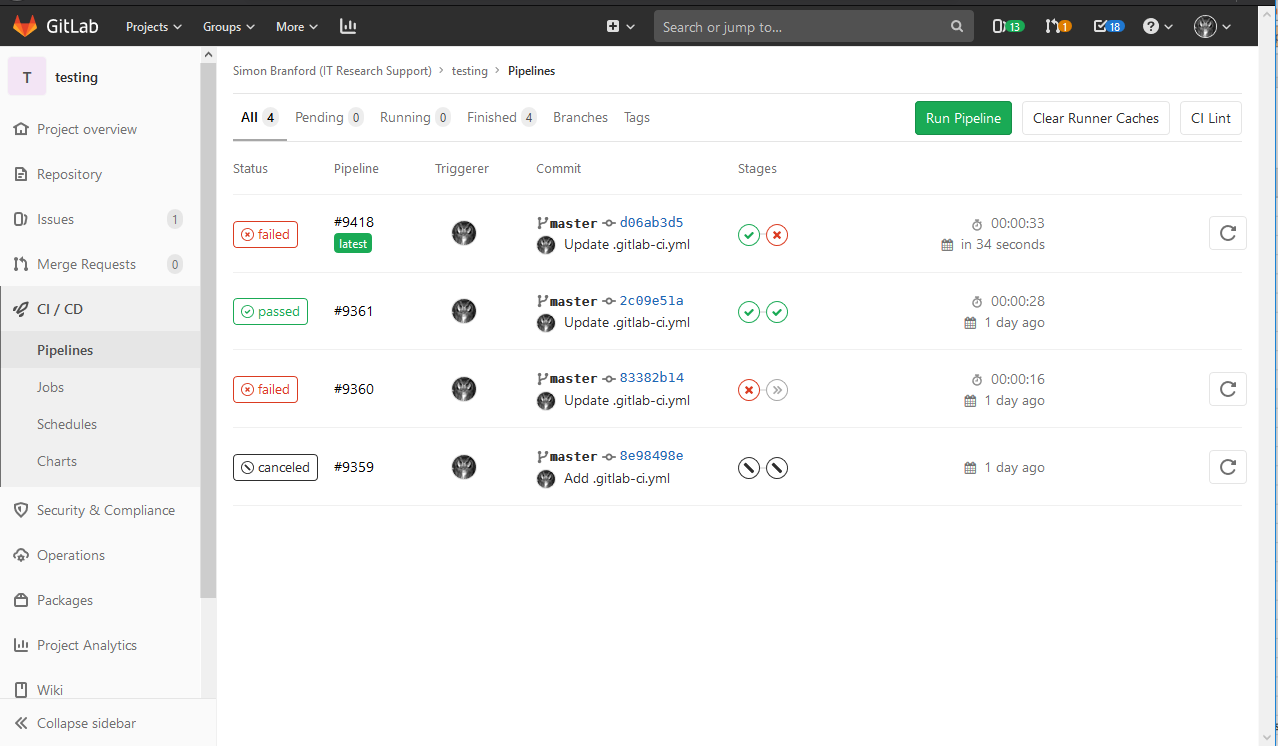Open the merge requests icon showing 1
Image resolution: width=1278 pixels, height=746 pixels.
1058,27
